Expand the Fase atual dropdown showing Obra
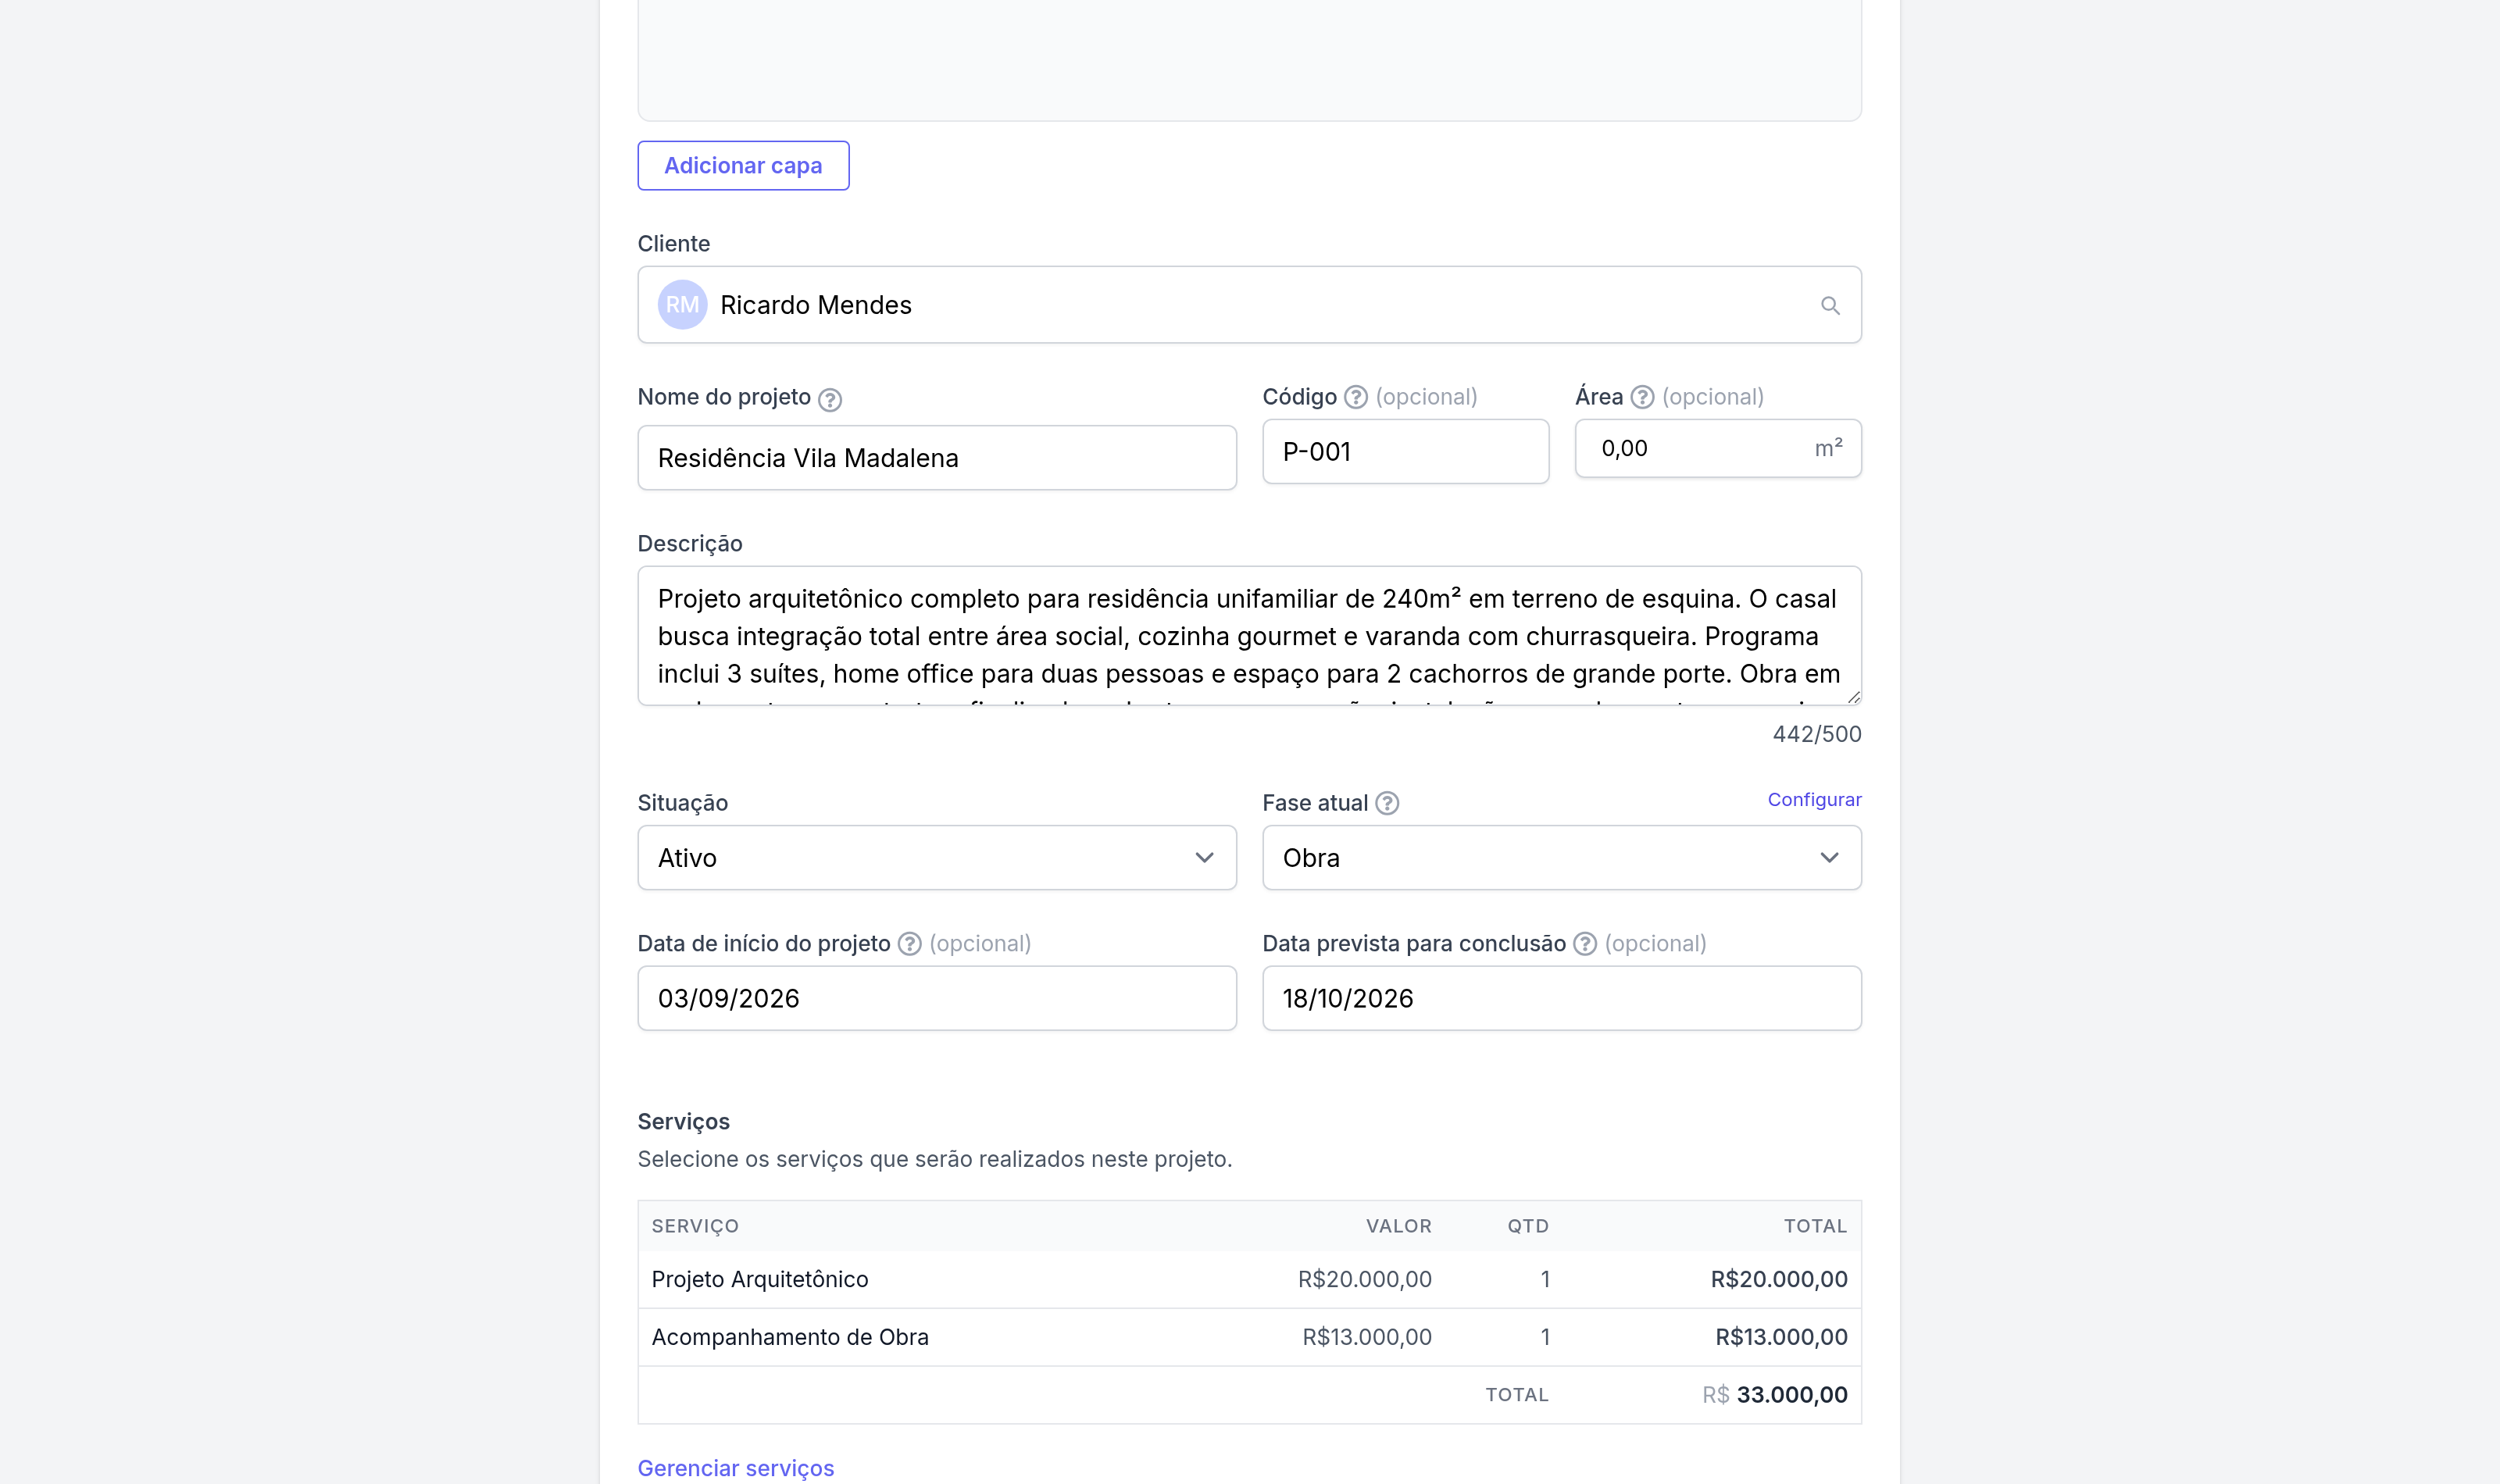This screenshot has width=2500, height=1484. pos(1562,858)
